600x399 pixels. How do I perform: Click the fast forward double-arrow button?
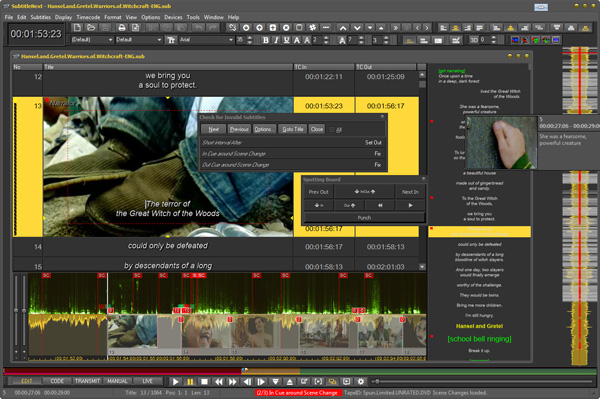(233, 381)
